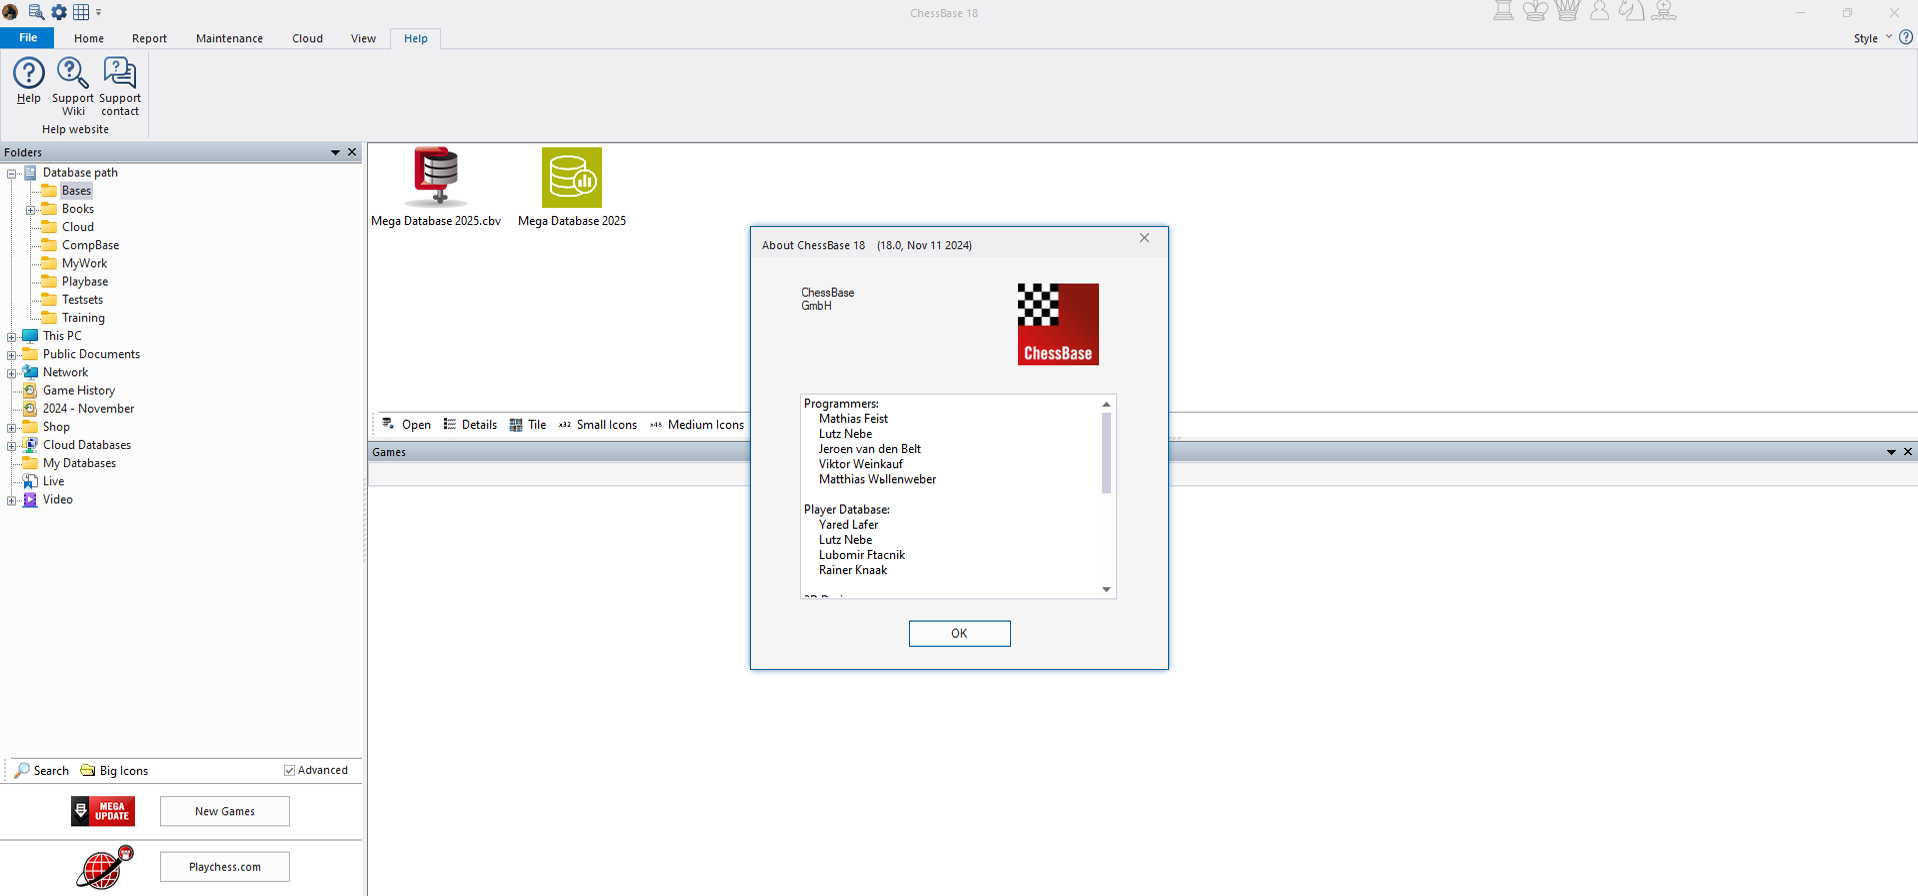Click the credits list scroll down arrow

coord(1106,590)
